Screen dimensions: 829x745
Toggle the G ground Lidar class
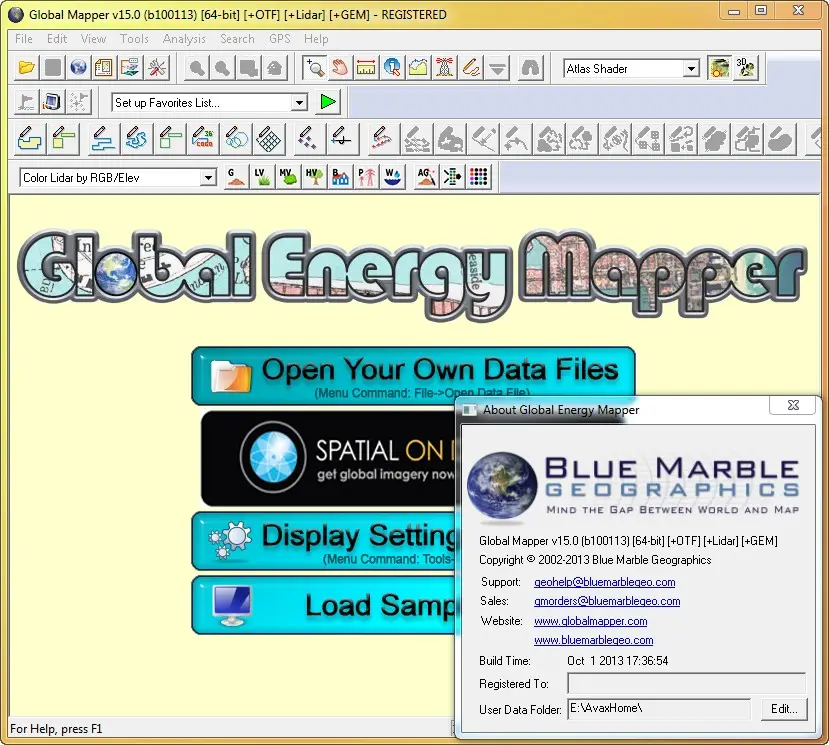(236, 177)
